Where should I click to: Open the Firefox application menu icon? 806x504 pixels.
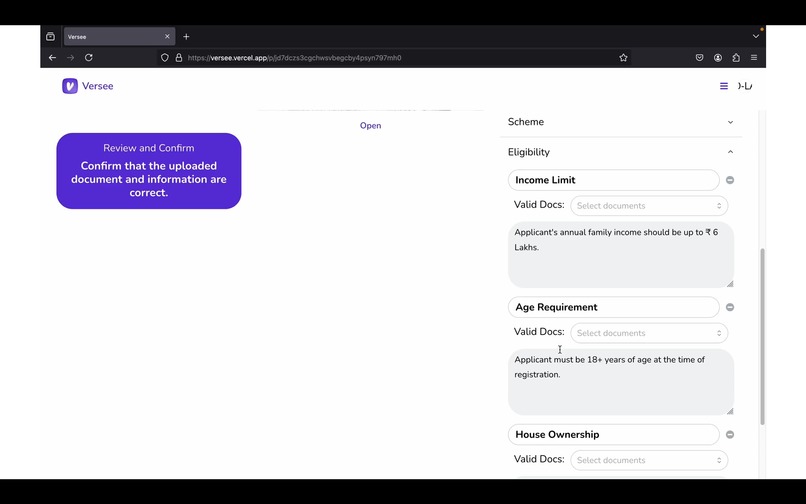click(754, 58)
